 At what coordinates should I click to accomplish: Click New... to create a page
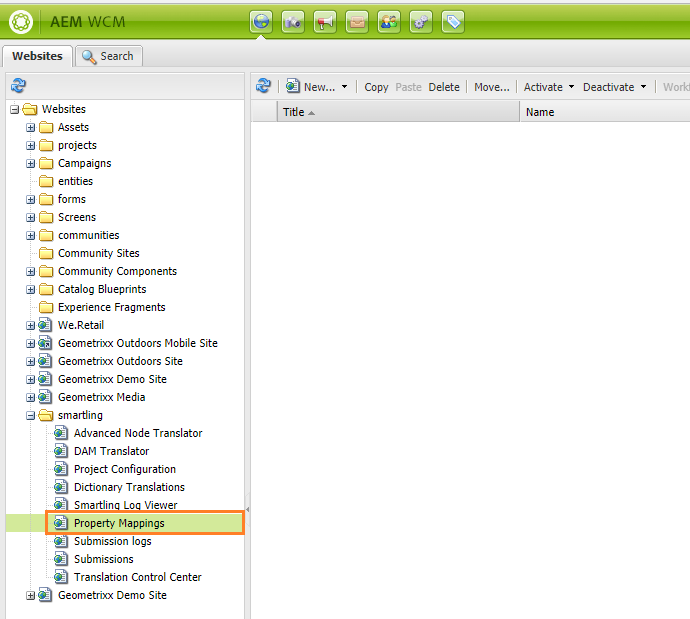pyautogui.click(x=311, y=87)
